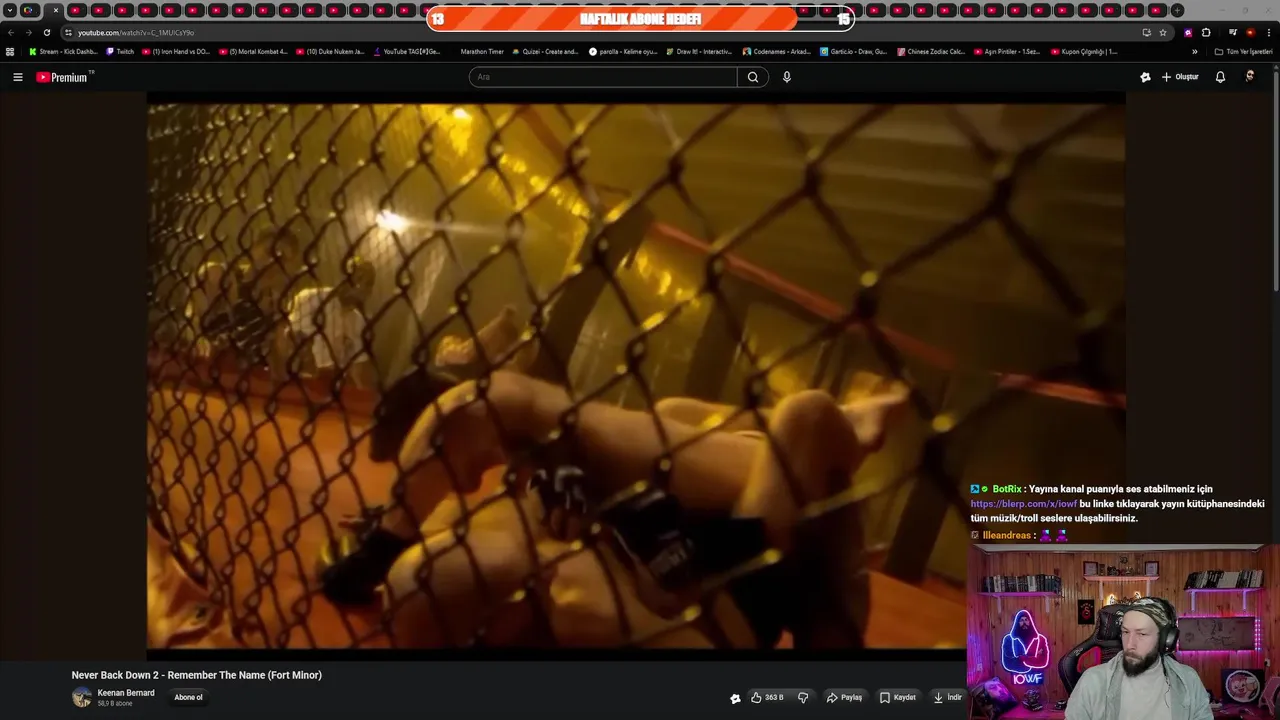
Task: Open 'Aşırı Pintiler - 1.Sez...' bookmark
Action: coord(1007,51)
